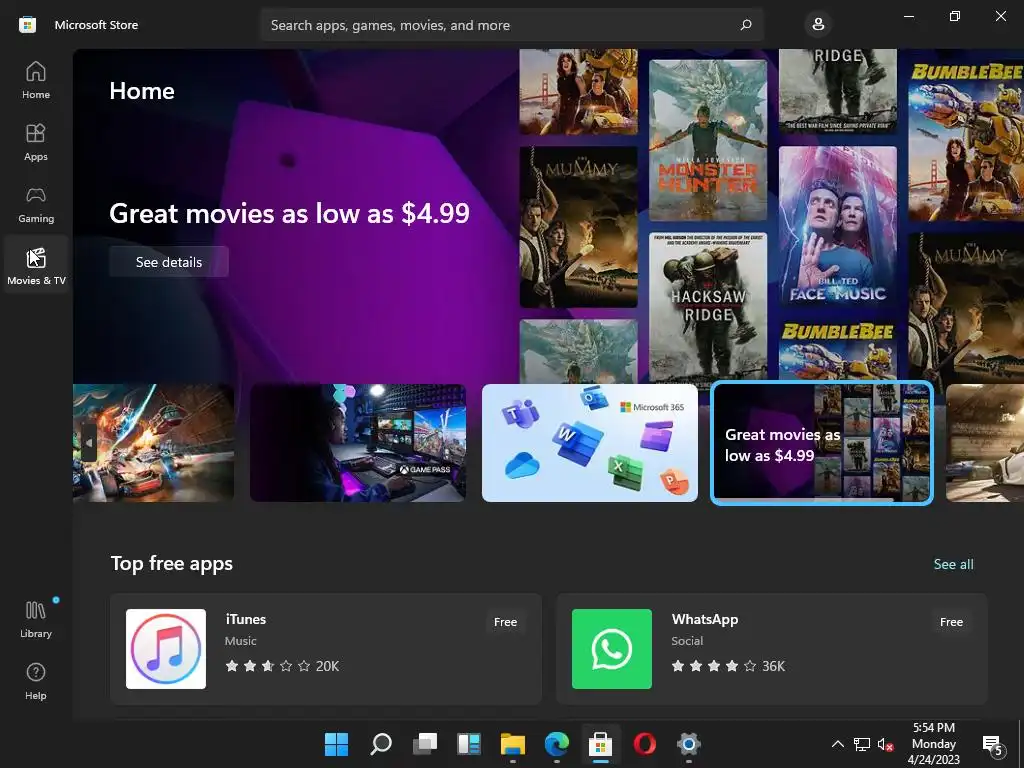
Task: Click Microsoft Store taskbar icon
Action: point(600,743)
